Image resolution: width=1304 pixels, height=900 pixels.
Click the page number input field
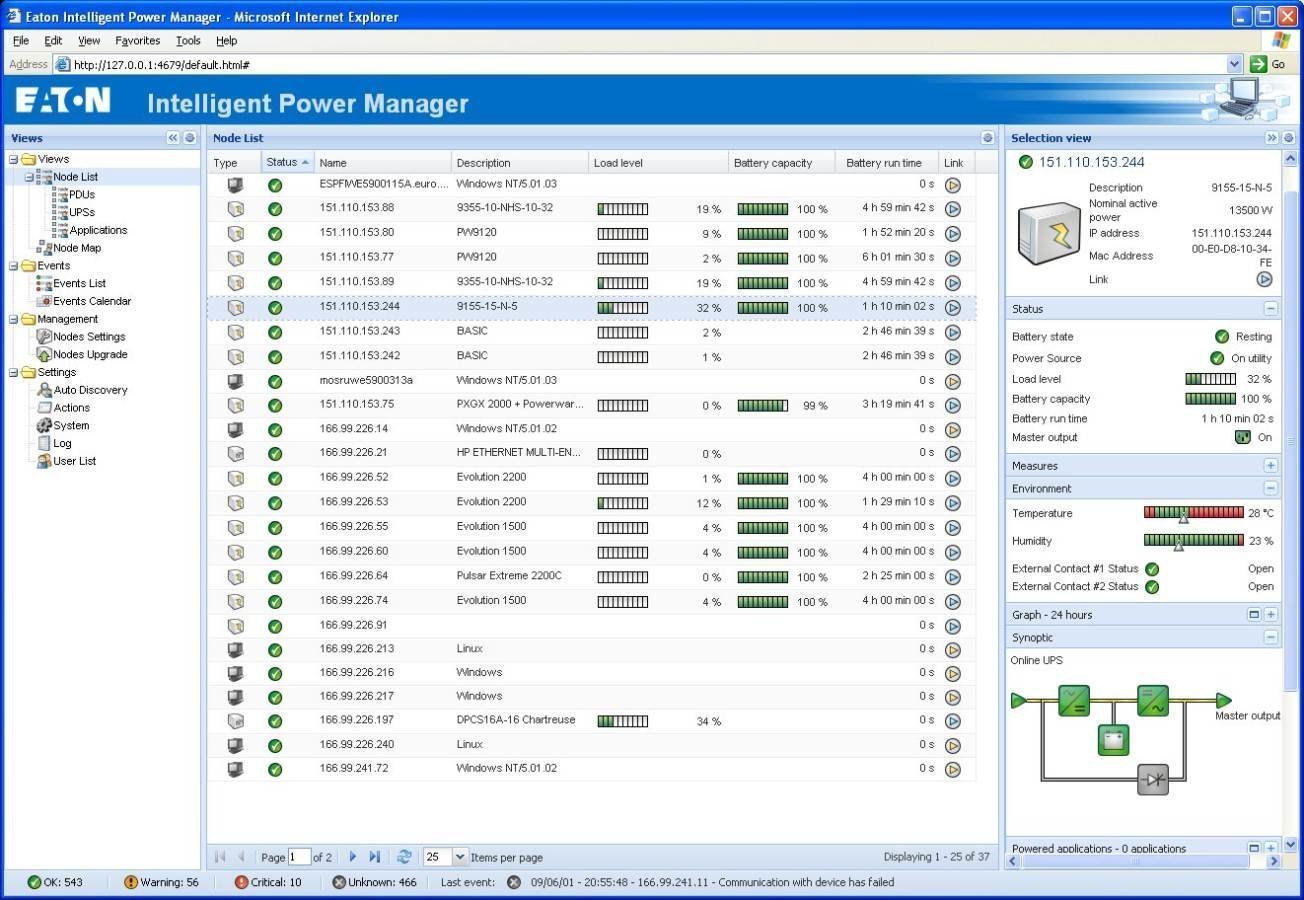[299, 857]
